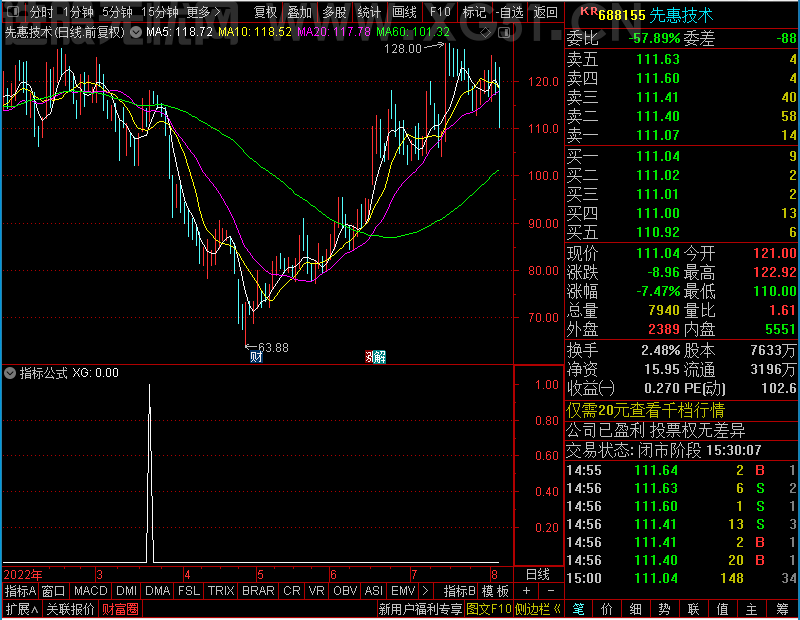Click the 叠加 overlay button
The height and width of the screenshot is (620, 800).
[x=299, y=12]
